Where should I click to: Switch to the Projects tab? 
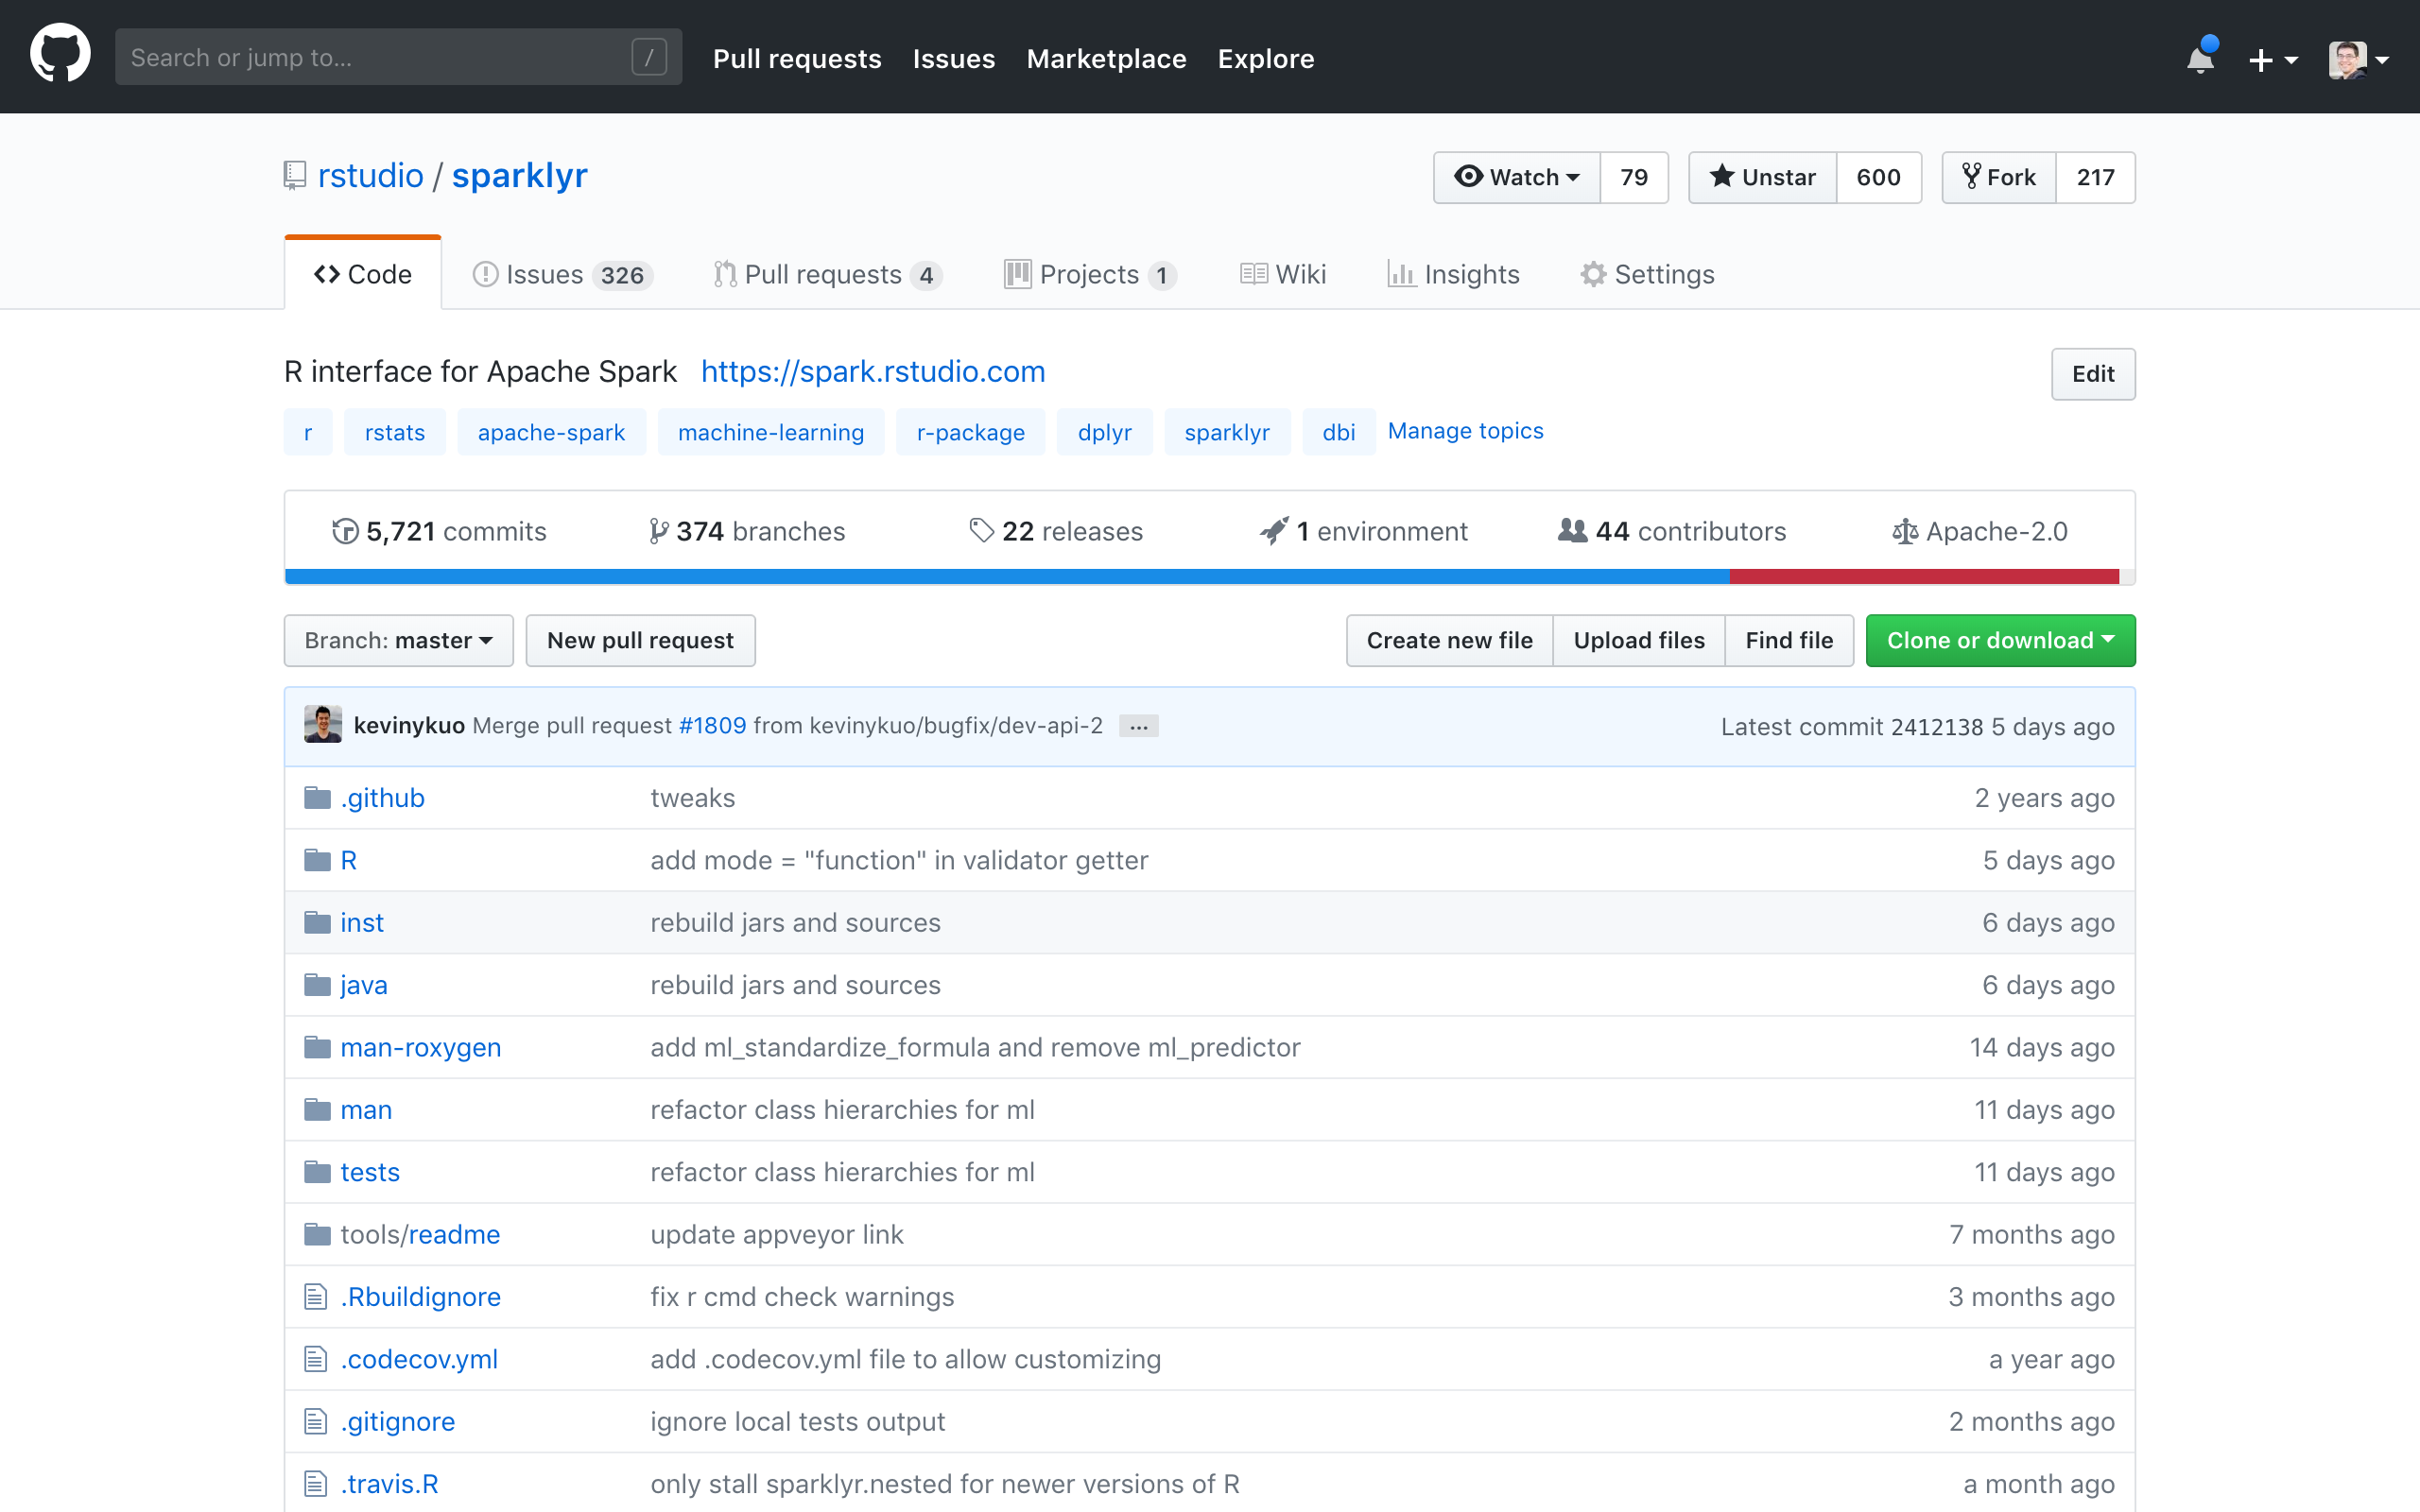pos(1090,274)
